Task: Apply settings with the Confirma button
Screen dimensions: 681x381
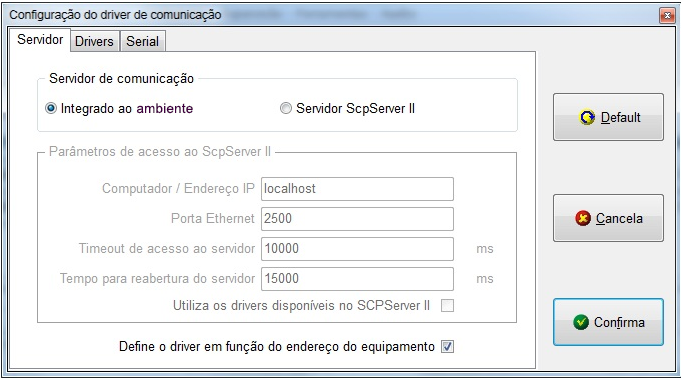Action: (608, 322)
